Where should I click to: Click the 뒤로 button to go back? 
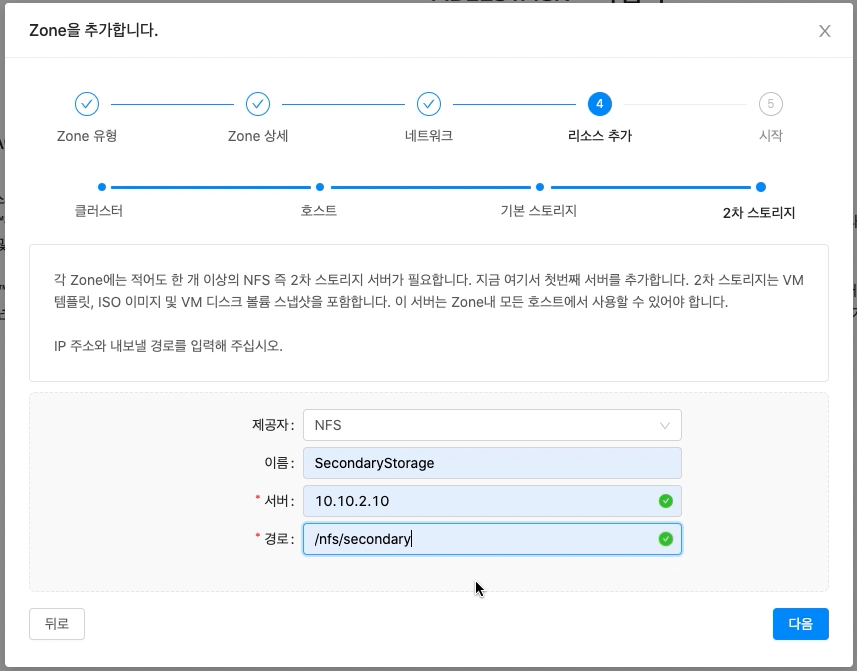click(x=56, y=623)
